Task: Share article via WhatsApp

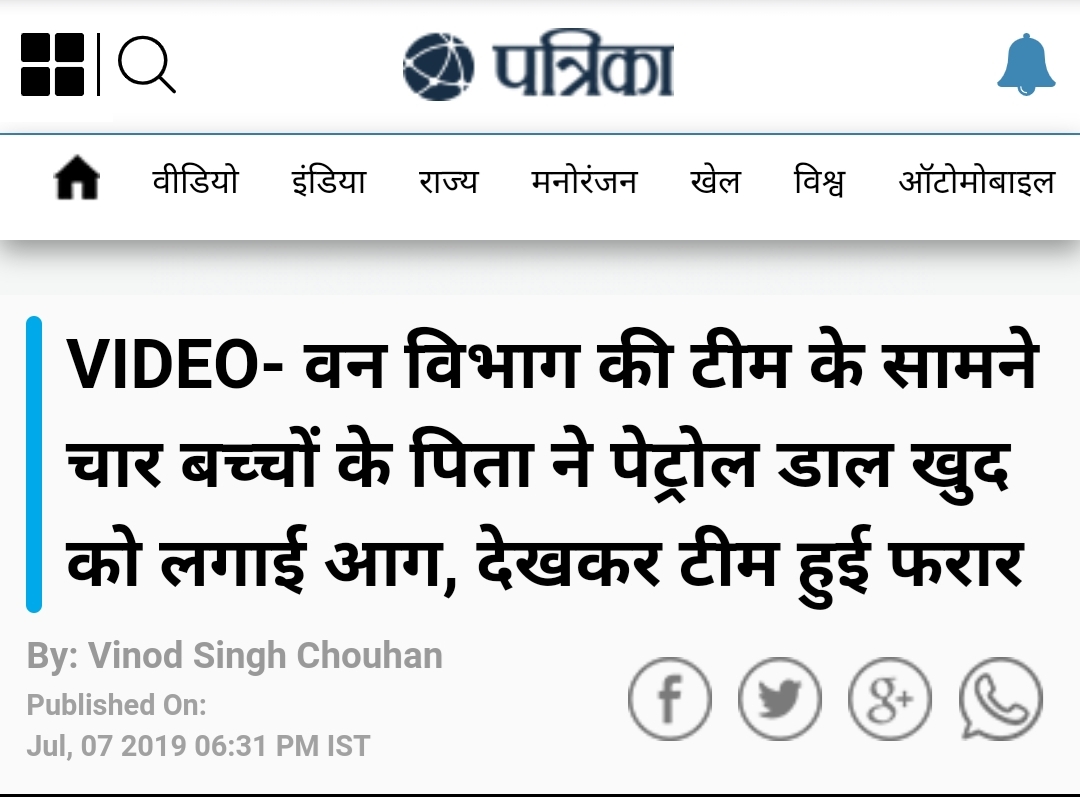Action: tap(1000, 698)
